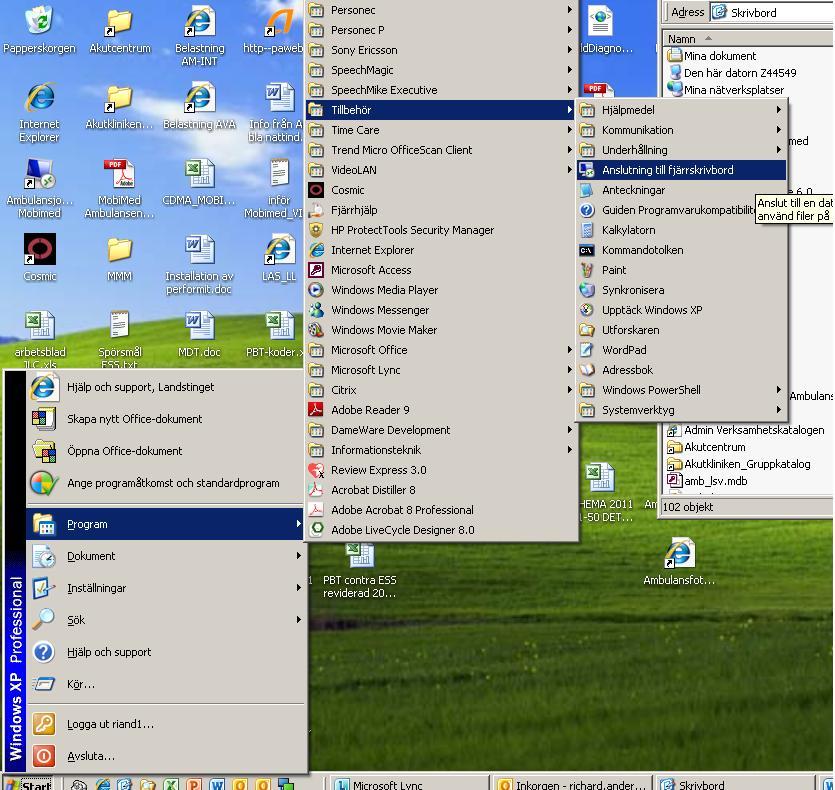Open MDT.doc Word file on desktop
The height and width of the screenshot is (790, 835).
pos(199,334)
